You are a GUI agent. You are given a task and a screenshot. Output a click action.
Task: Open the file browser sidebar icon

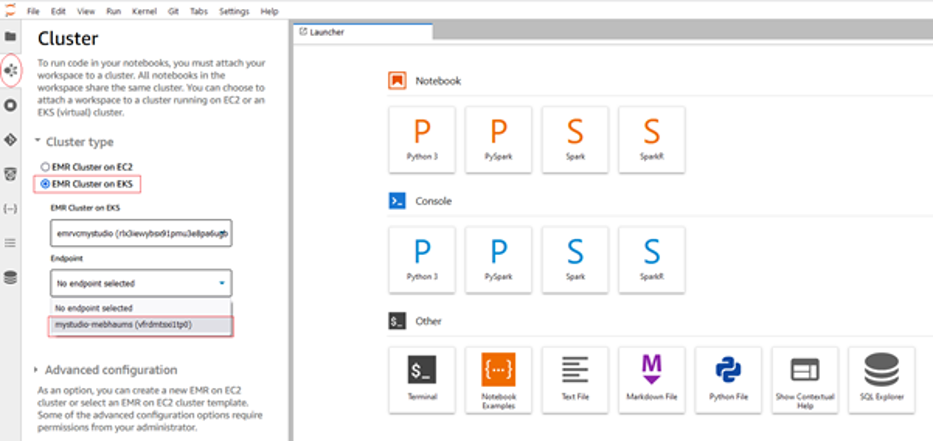click(x=10, y=36)
